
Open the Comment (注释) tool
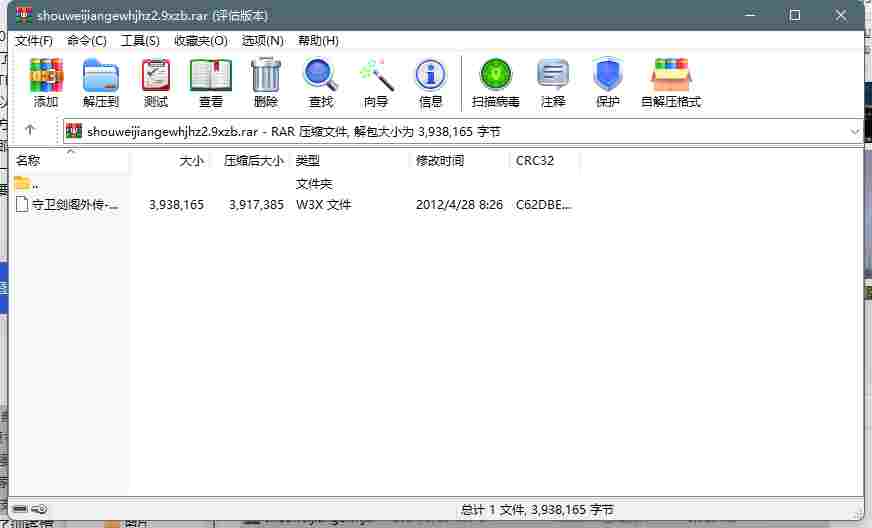pyautogui.click(x=553, y=83)
